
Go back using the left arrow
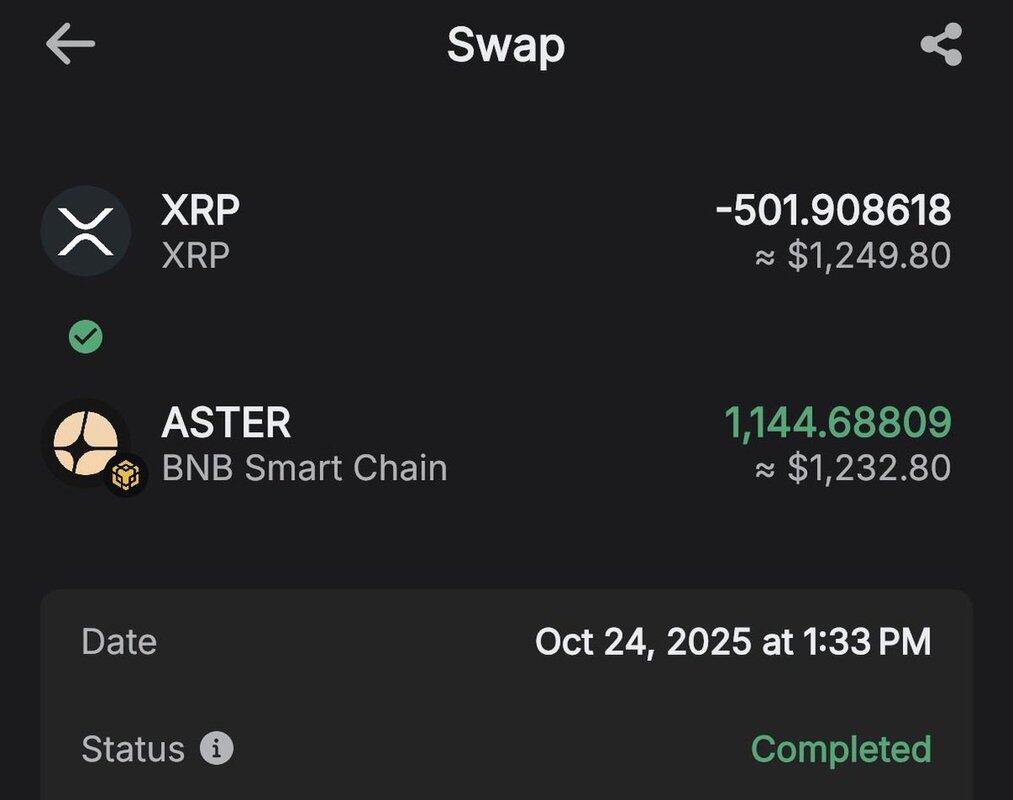(x=70, y=45)
